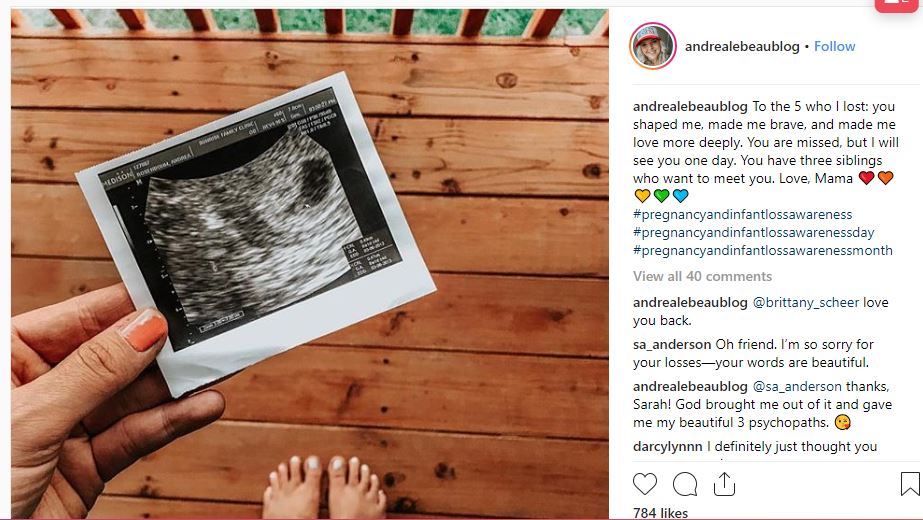Save the post with the bookmark icon
The image size is (923, 520).
click(910, 484)
